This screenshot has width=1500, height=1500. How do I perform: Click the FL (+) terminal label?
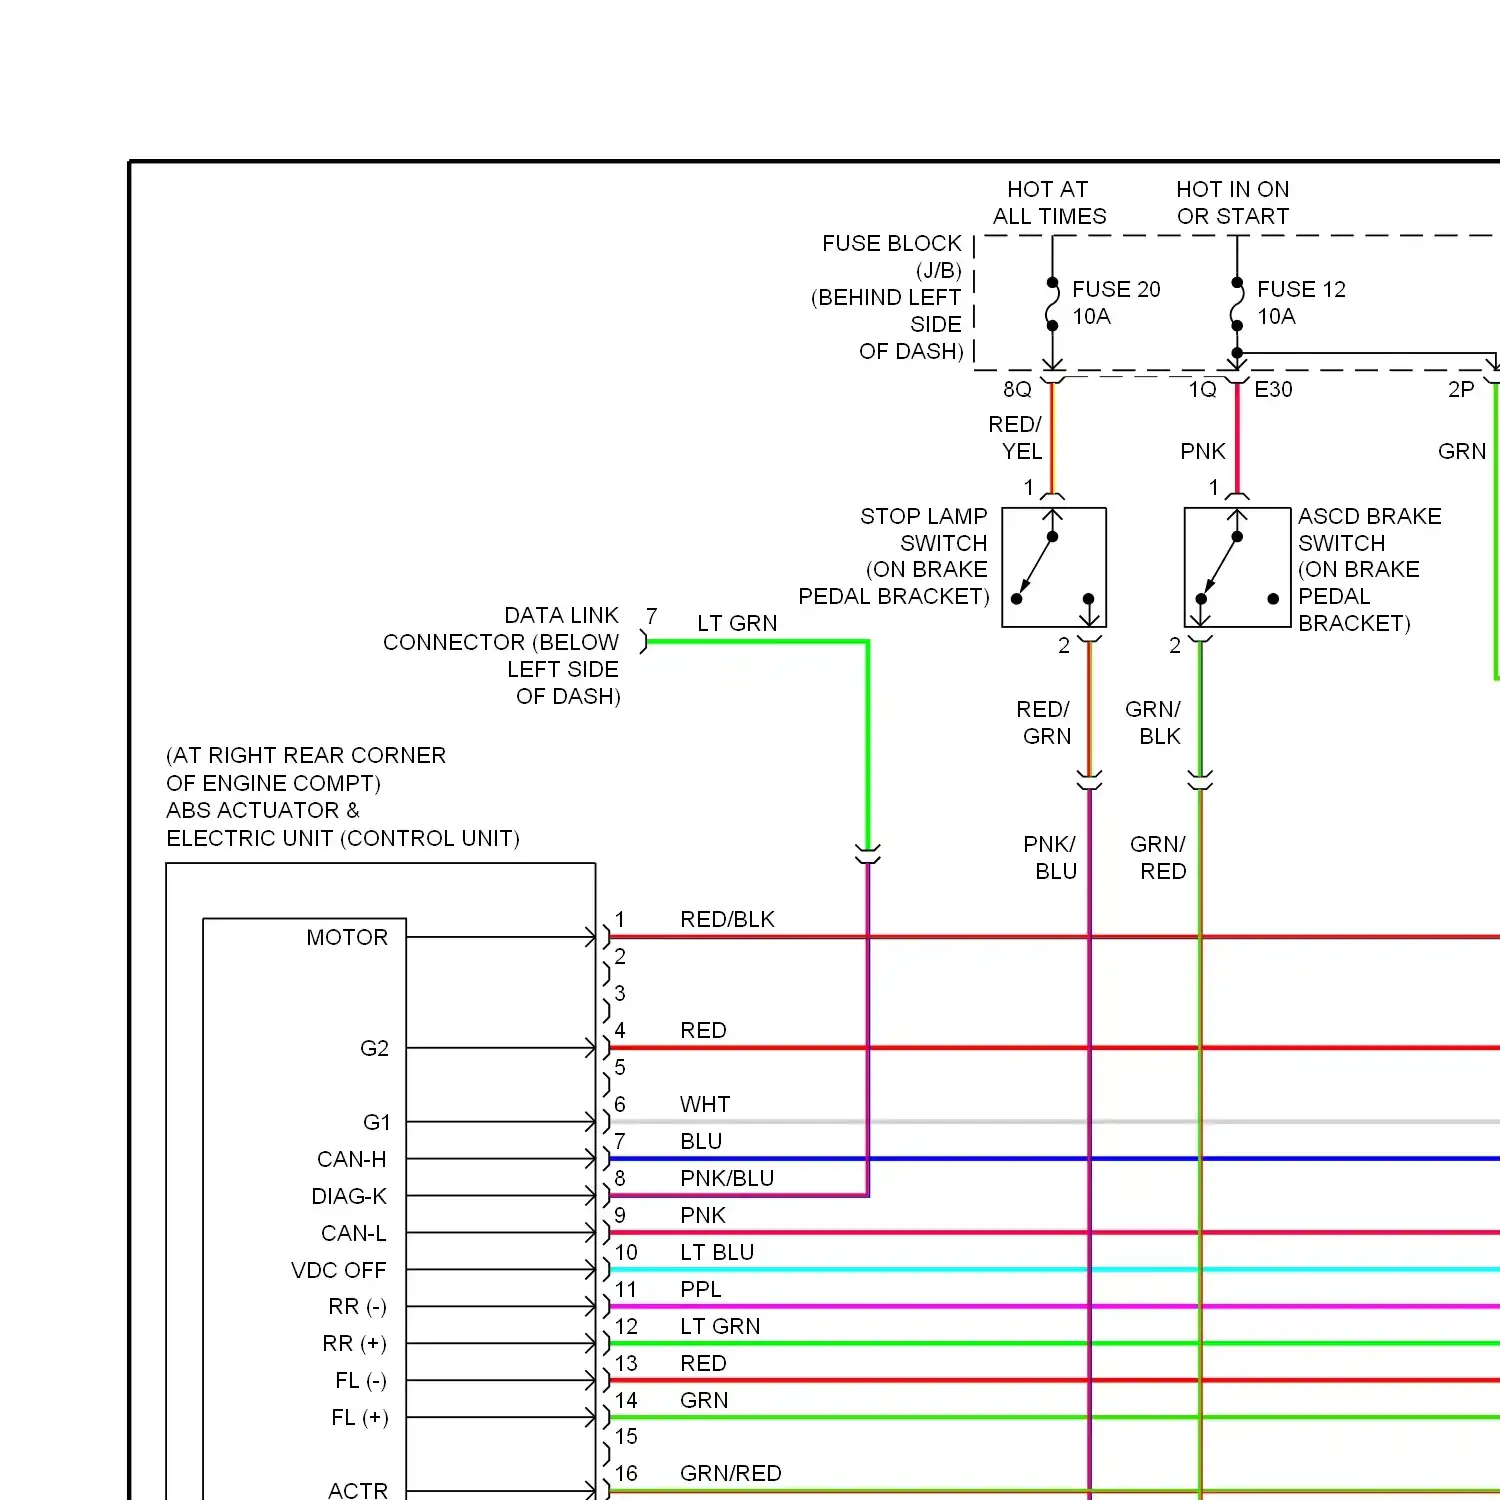(x=360, y=1418)
